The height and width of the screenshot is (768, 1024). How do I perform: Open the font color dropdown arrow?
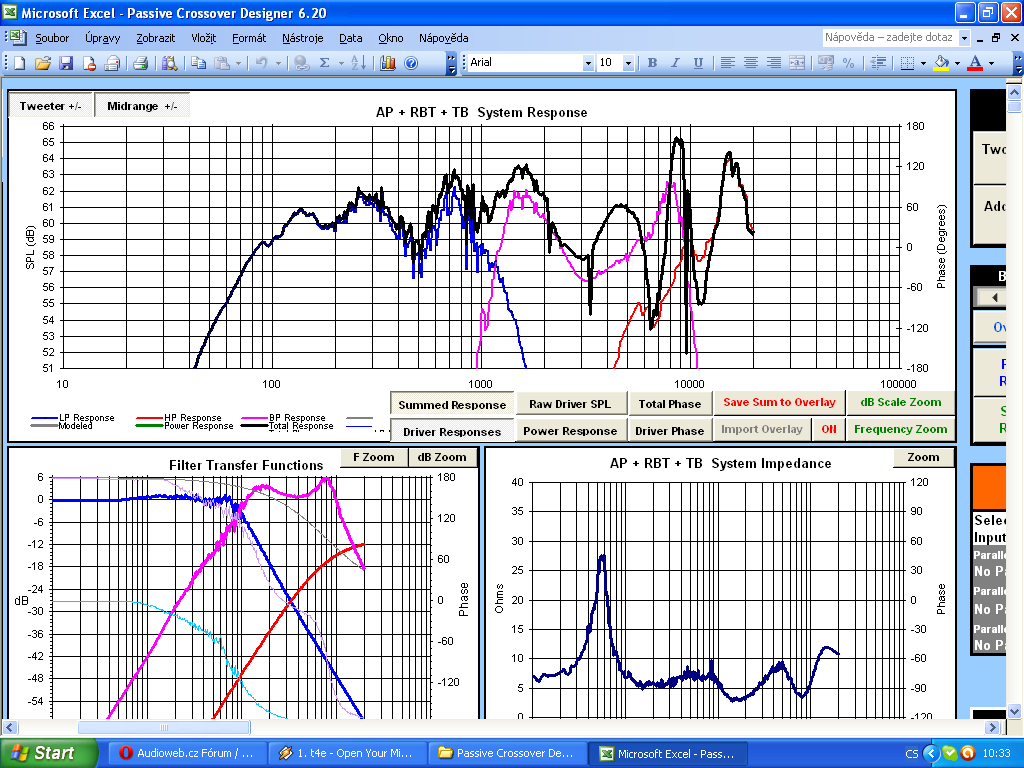[x=991, y=63]
